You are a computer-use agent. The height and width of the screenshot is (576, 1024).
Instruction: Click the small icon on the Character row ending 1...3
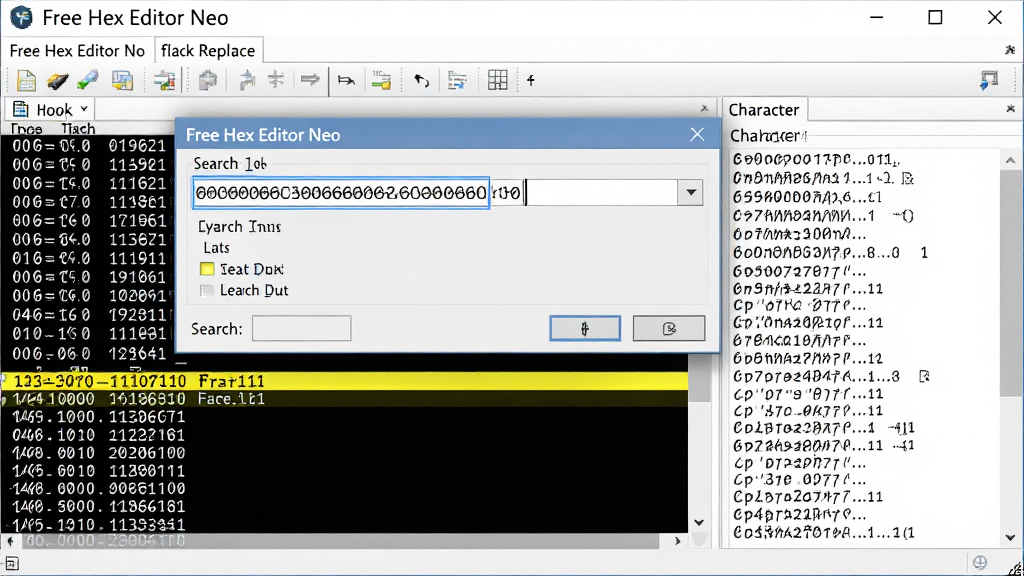(x=924, y=376)
